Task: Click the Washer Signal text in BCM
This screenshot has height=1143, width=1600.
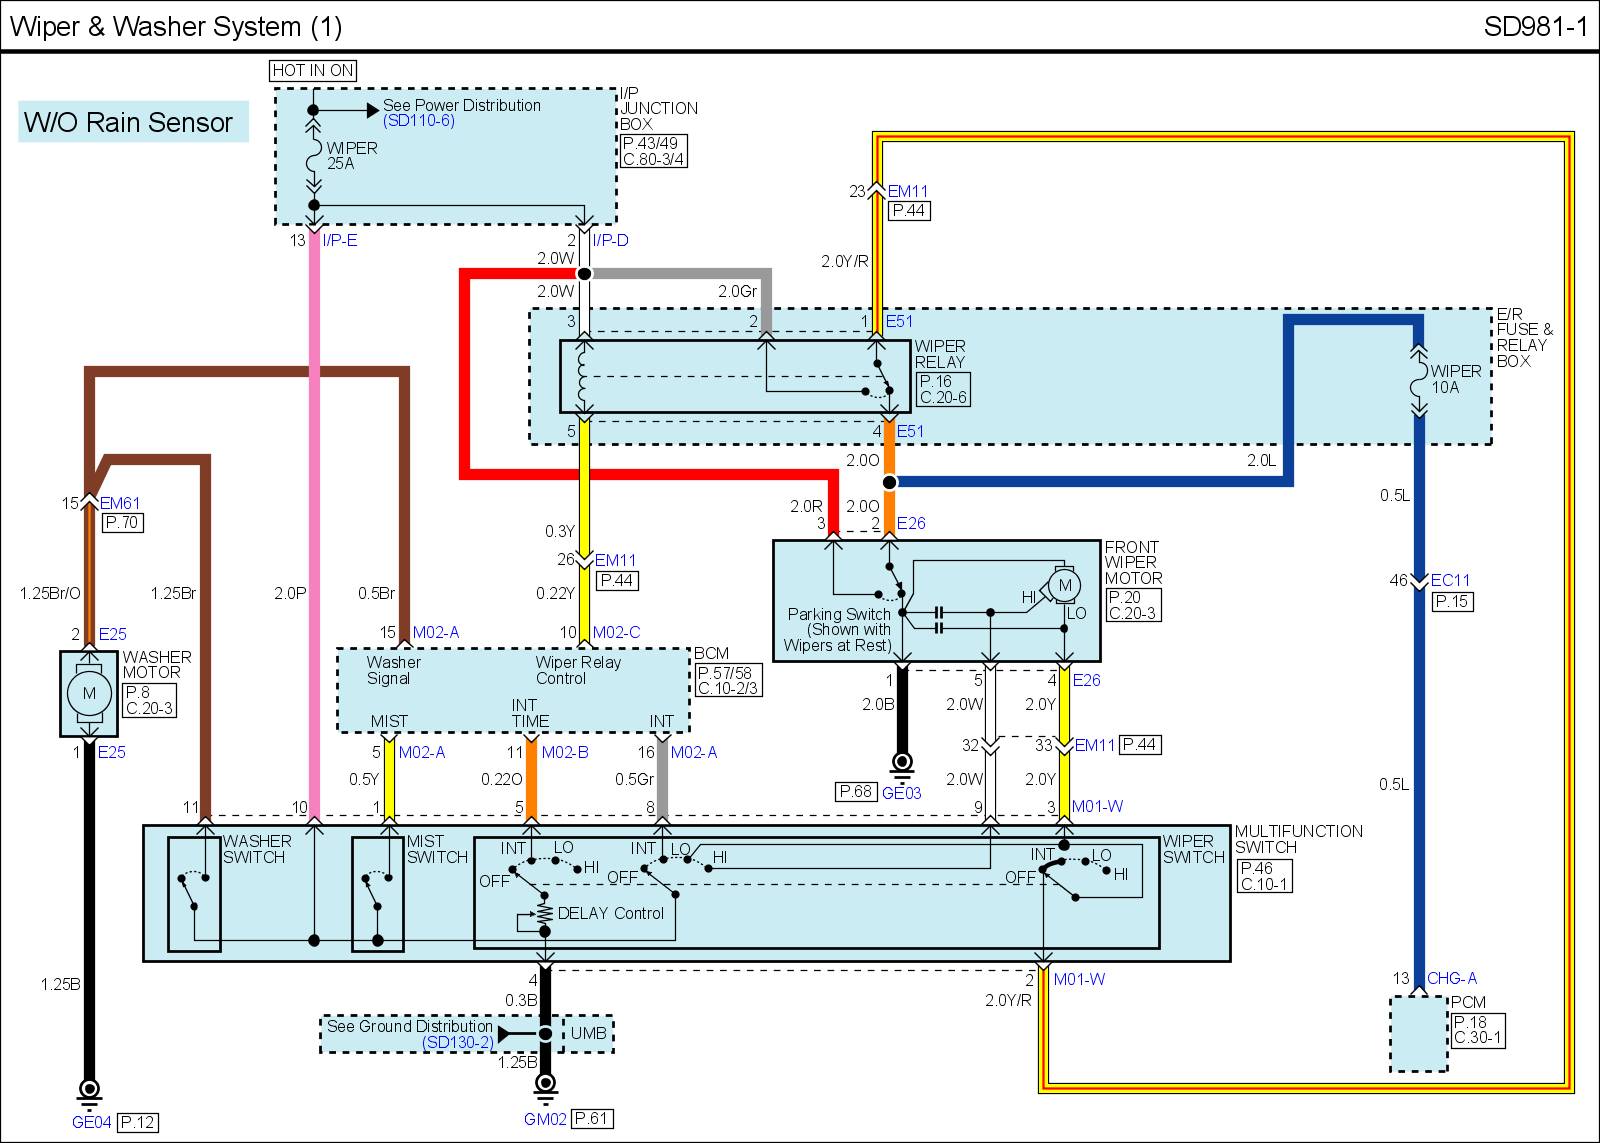Action: (x=393, y=670)
